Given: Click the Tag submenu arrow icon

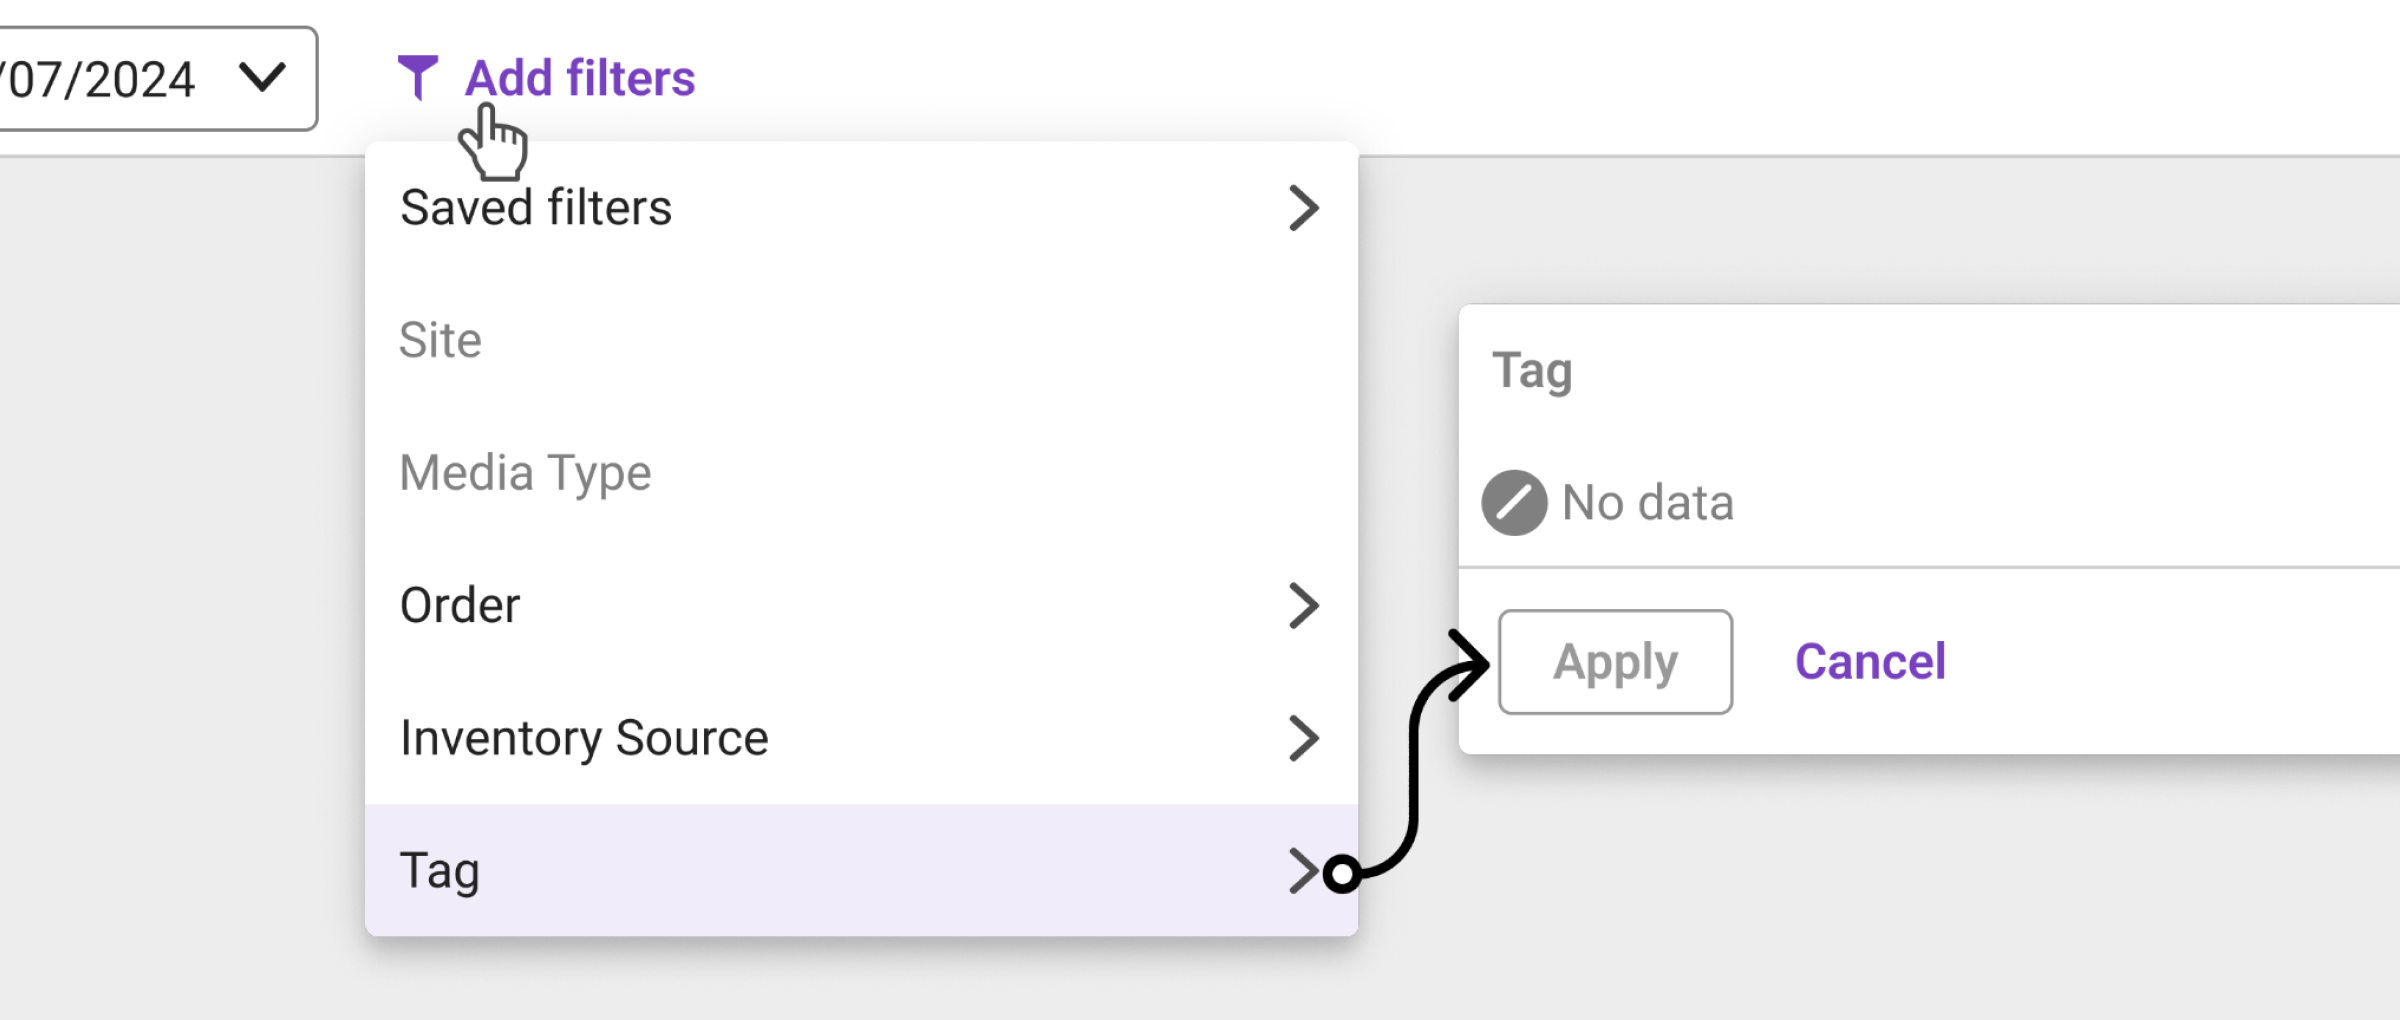Looking at the screenshot, I should tap(1305, 870).
